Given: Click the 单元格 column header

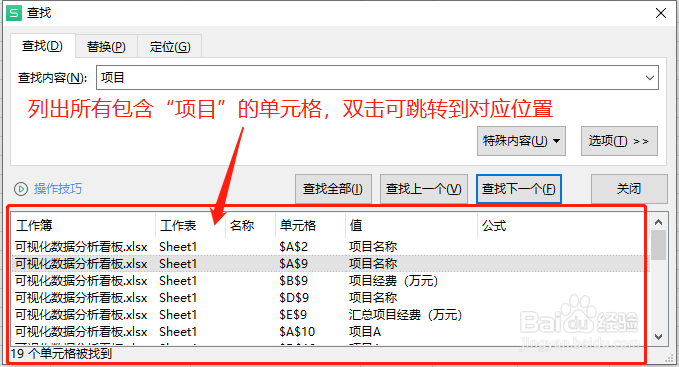Looking at the screenshot, I should (x=310, y=225).
